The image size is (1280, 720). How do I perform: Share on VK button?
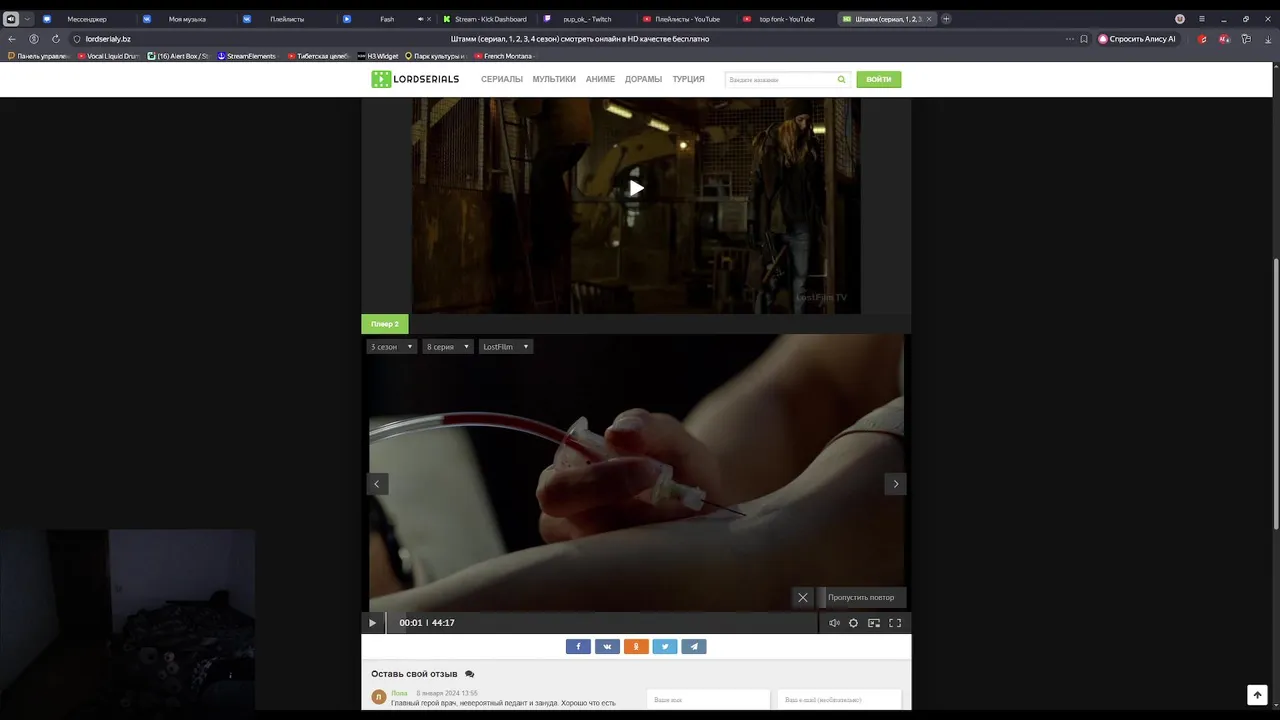point(607,646)
